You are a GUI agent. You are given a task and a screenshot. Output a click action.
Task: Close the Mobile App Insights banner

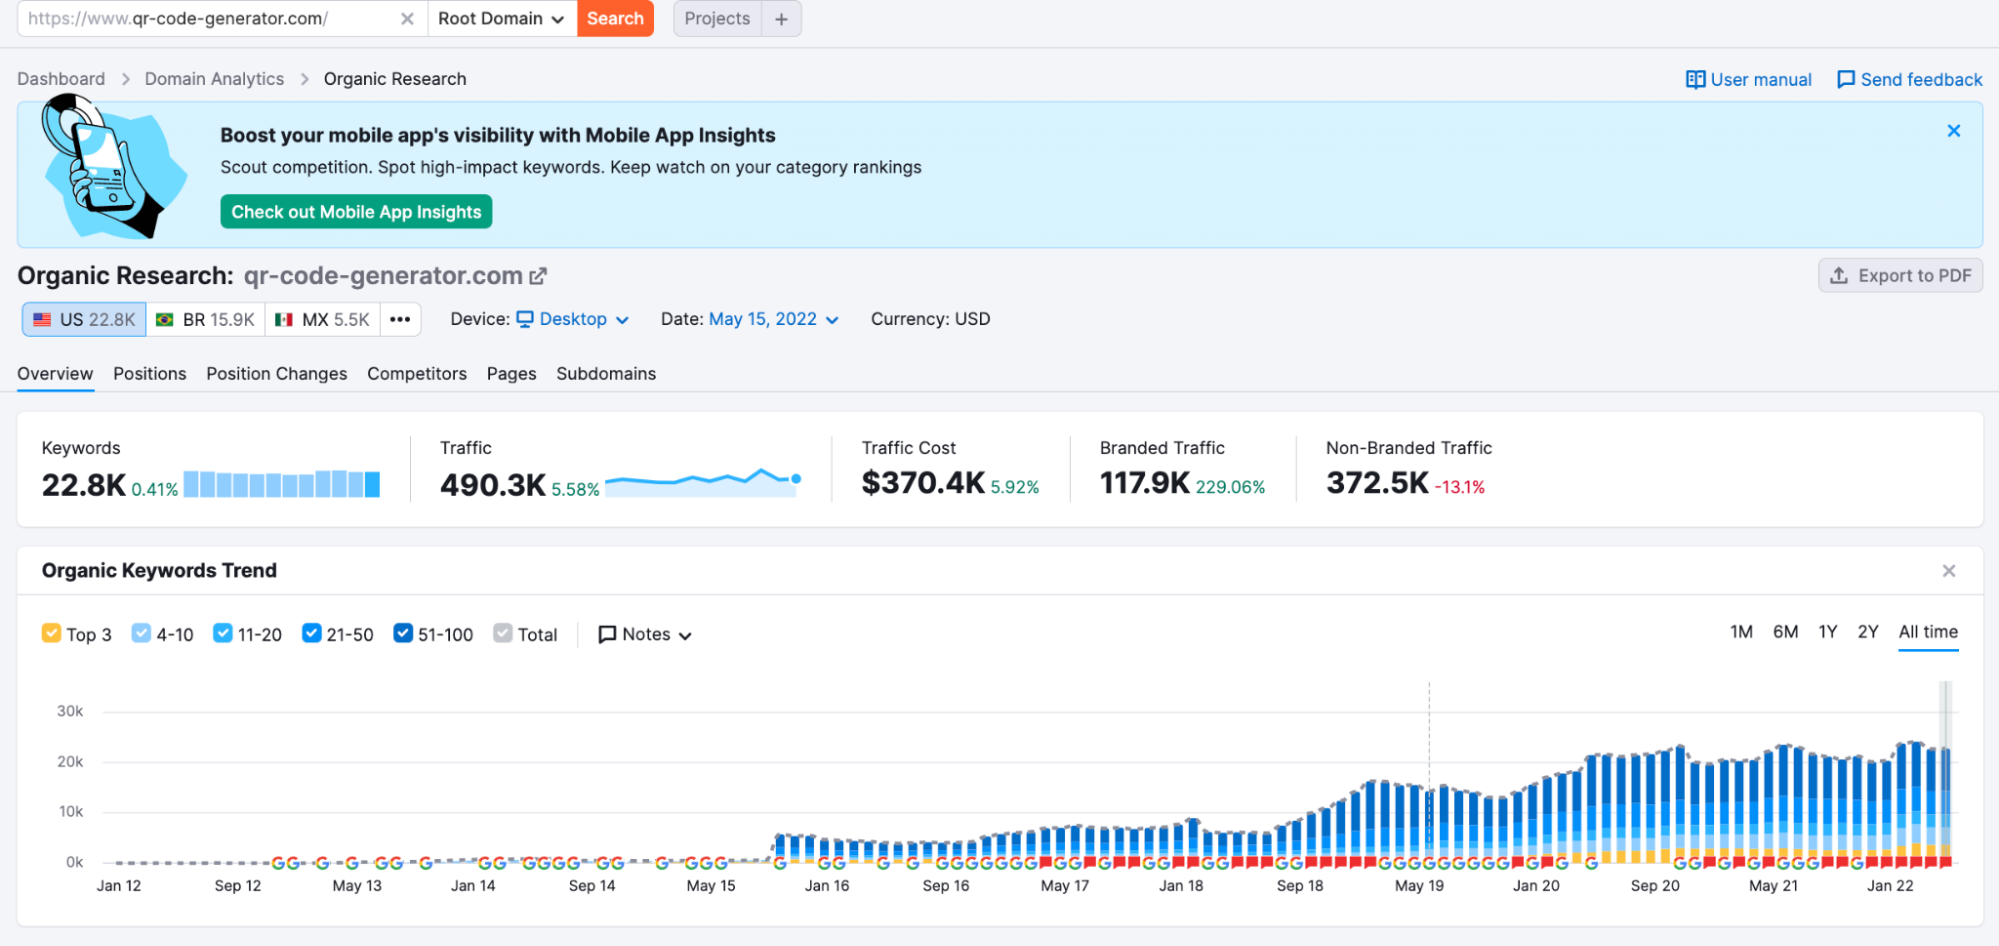pos(1953,131)
